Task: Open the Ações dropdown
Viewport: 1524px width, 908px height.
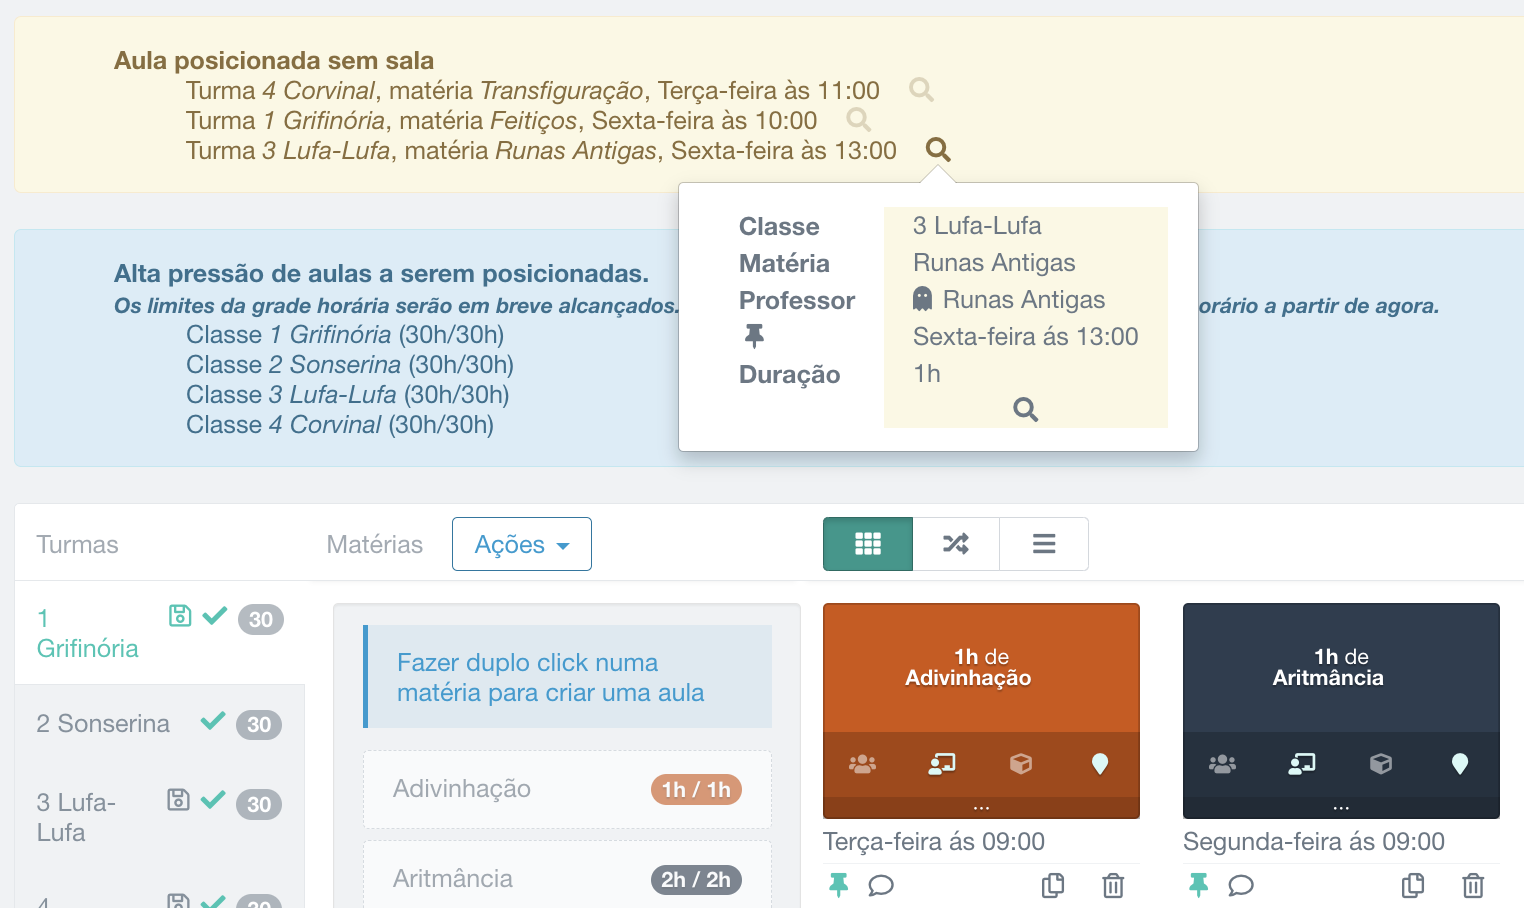Action: (x=521, y=543)
